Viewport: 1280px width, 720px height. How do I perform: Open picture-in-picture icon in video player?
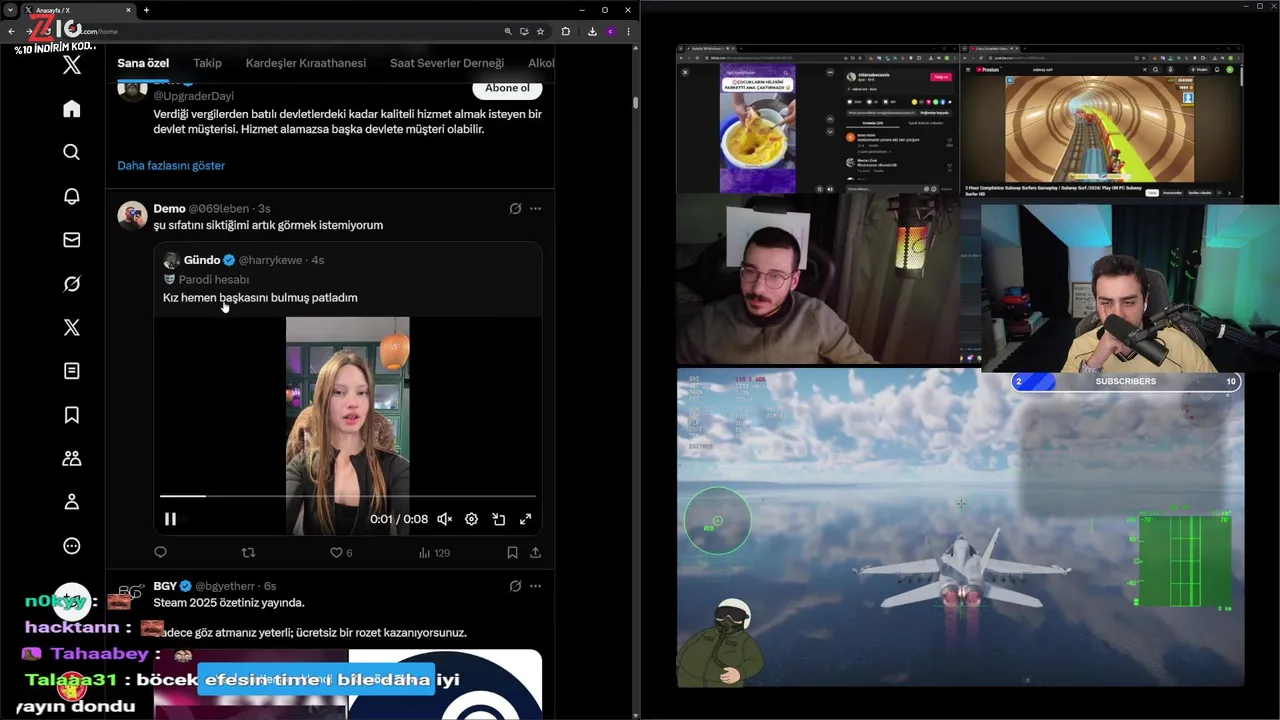[498, 519]
